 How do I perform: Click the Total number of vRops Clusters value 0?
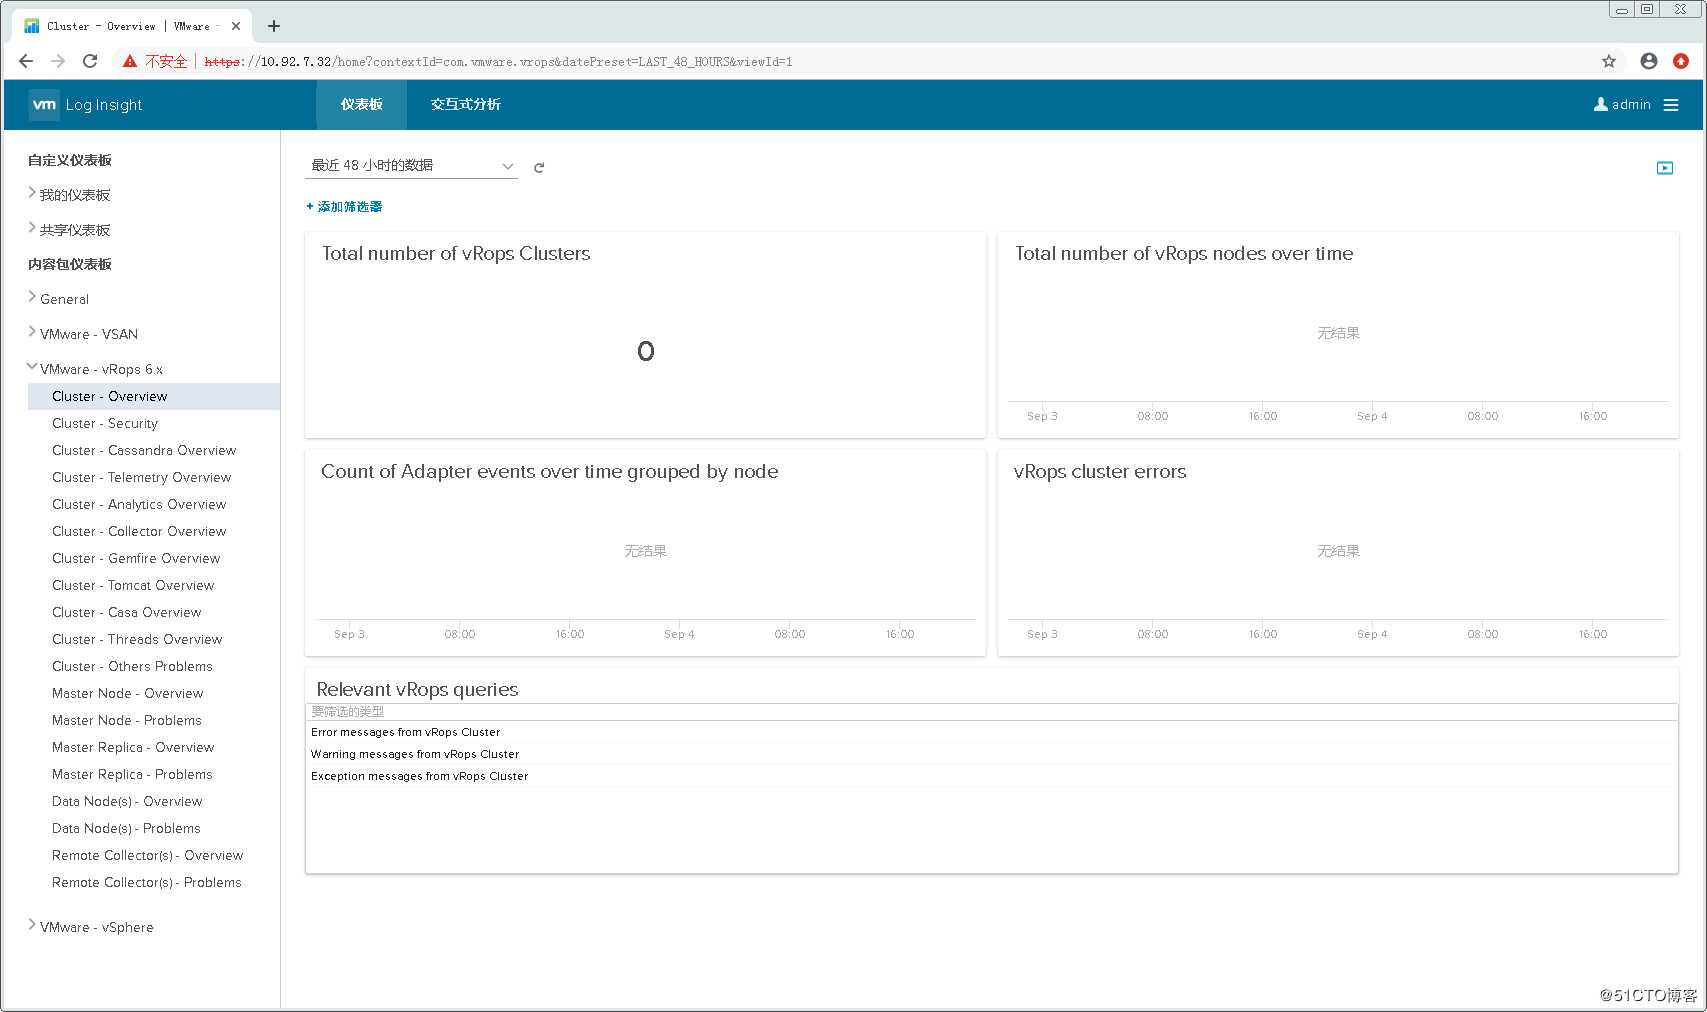tap(646, 351)
